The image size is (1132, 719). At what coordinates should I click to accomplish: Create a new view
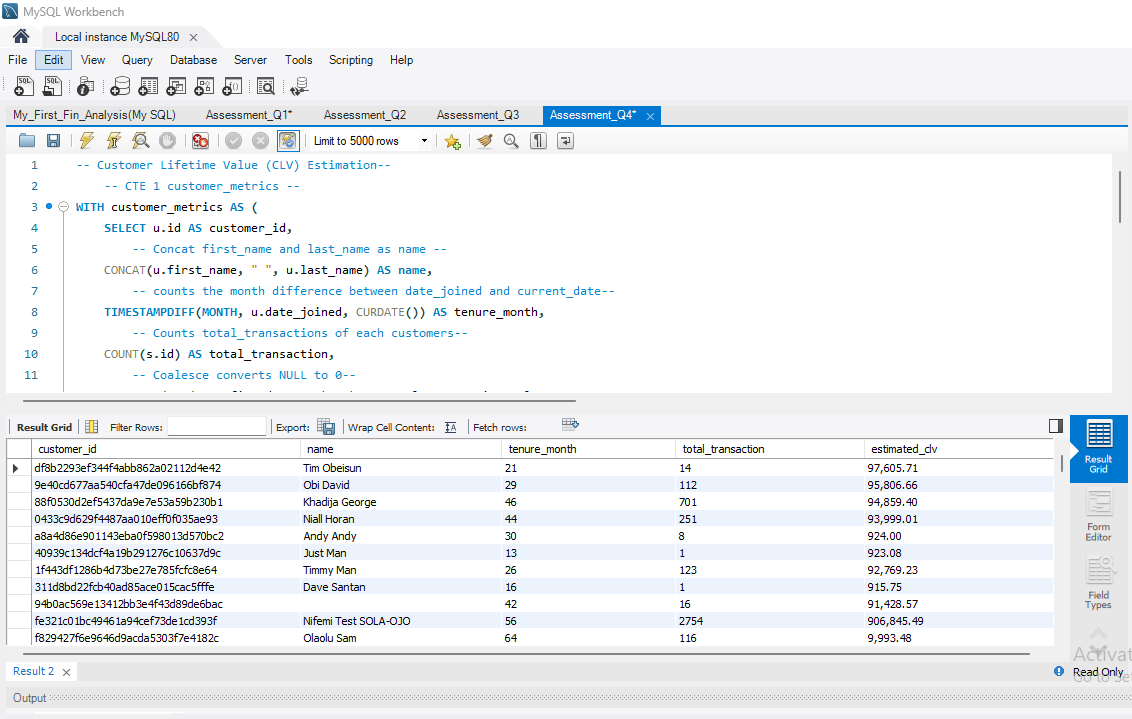coord(176,87)
